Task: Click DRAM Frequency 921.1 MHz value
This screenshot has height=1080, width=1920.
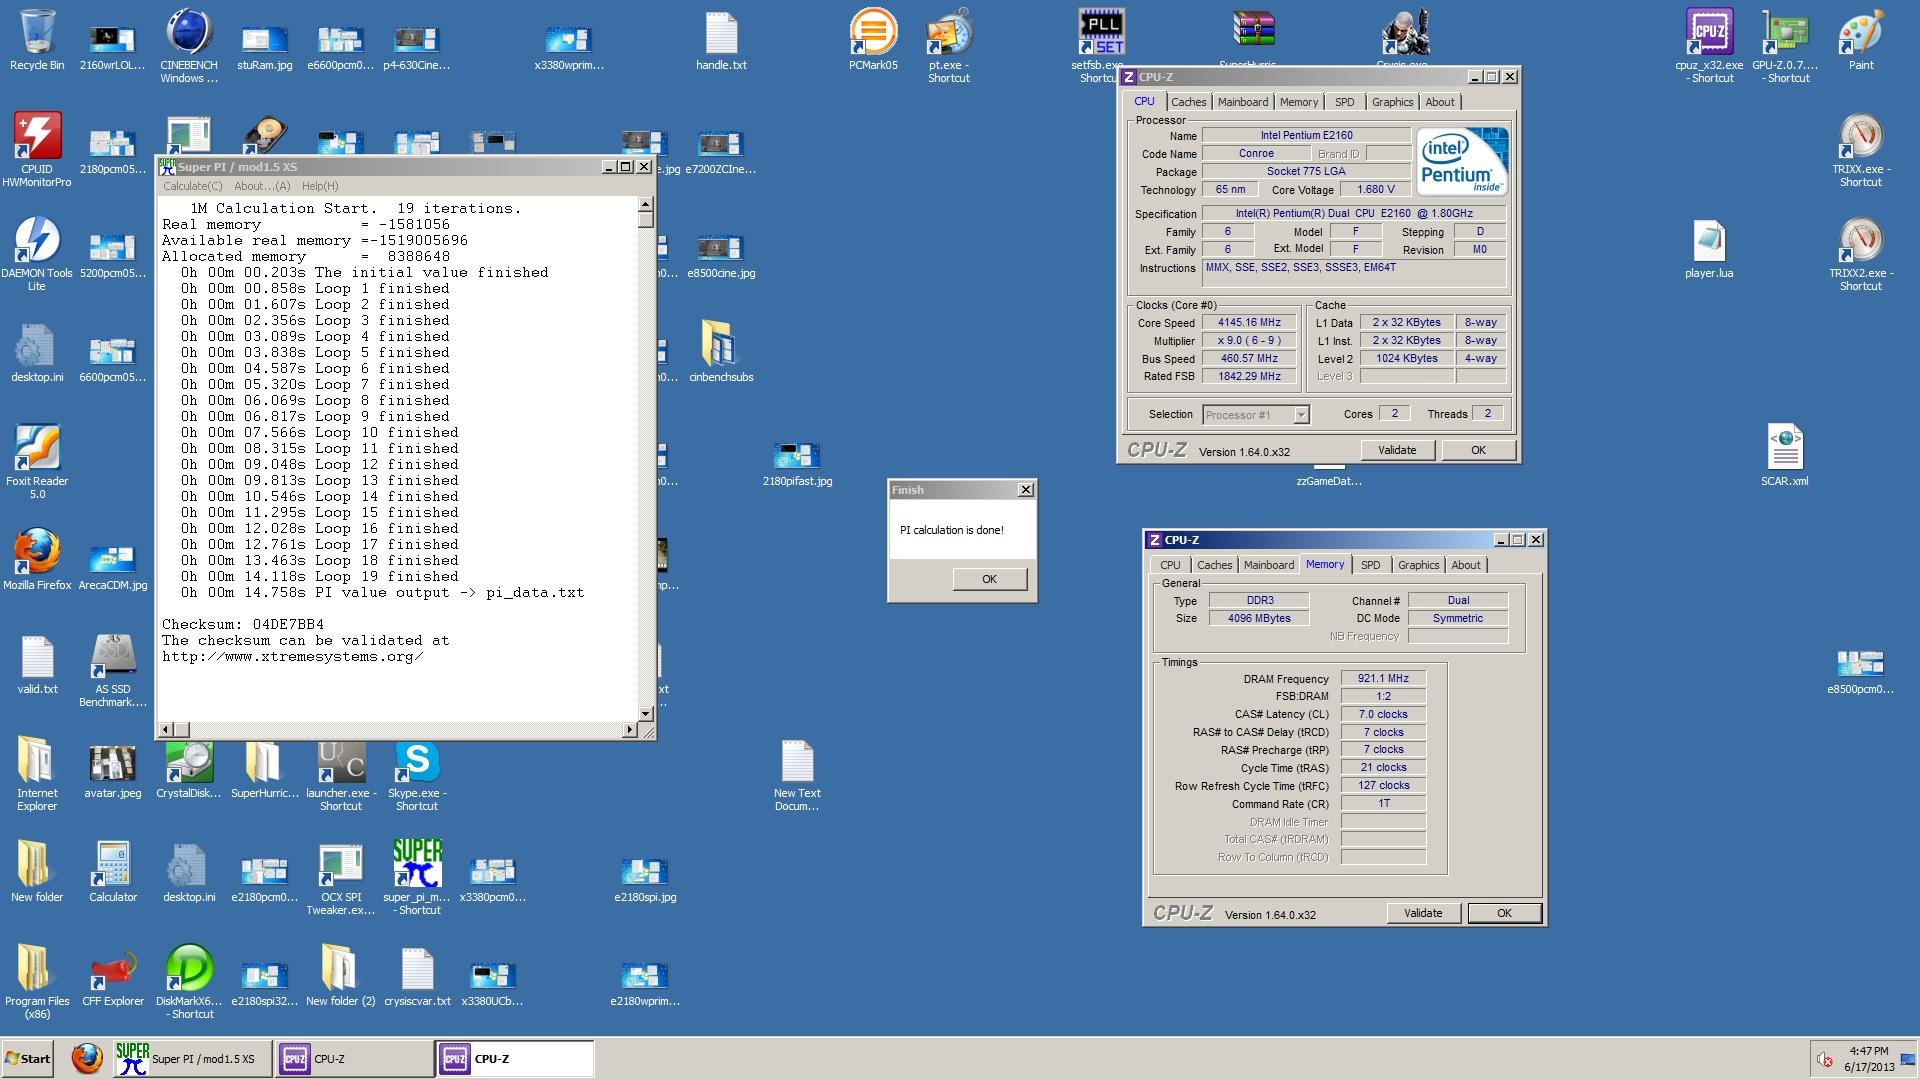Action: point(1383,678)
